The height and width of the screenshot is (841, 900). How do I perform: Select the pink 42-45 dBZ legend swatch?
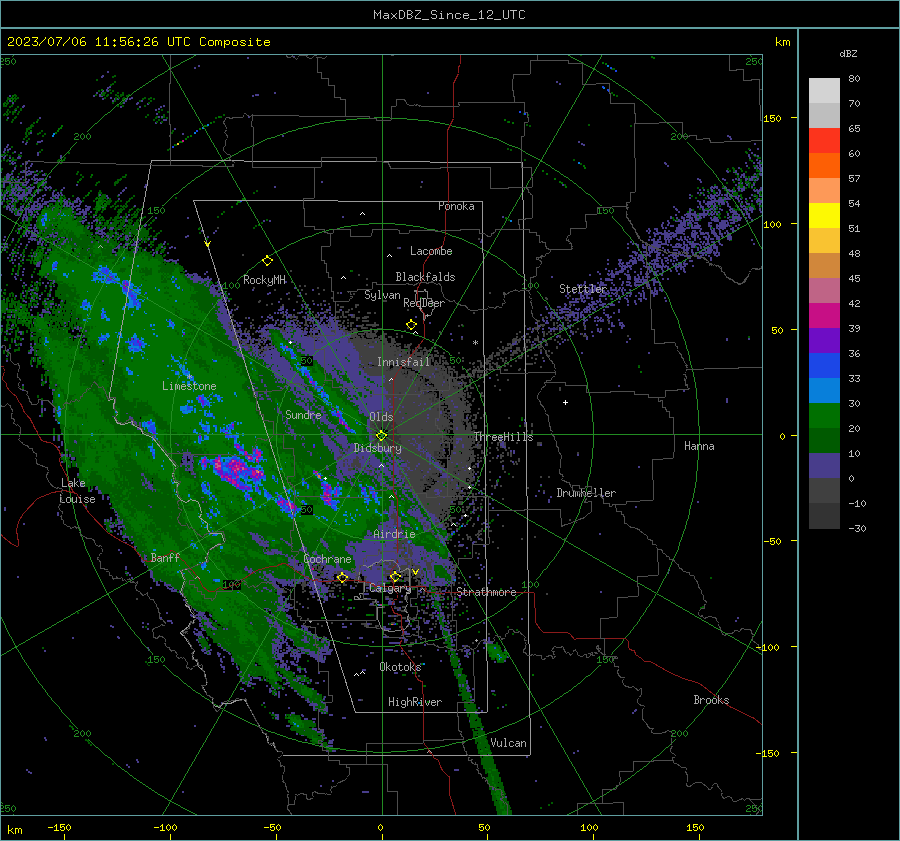point(824,291)
